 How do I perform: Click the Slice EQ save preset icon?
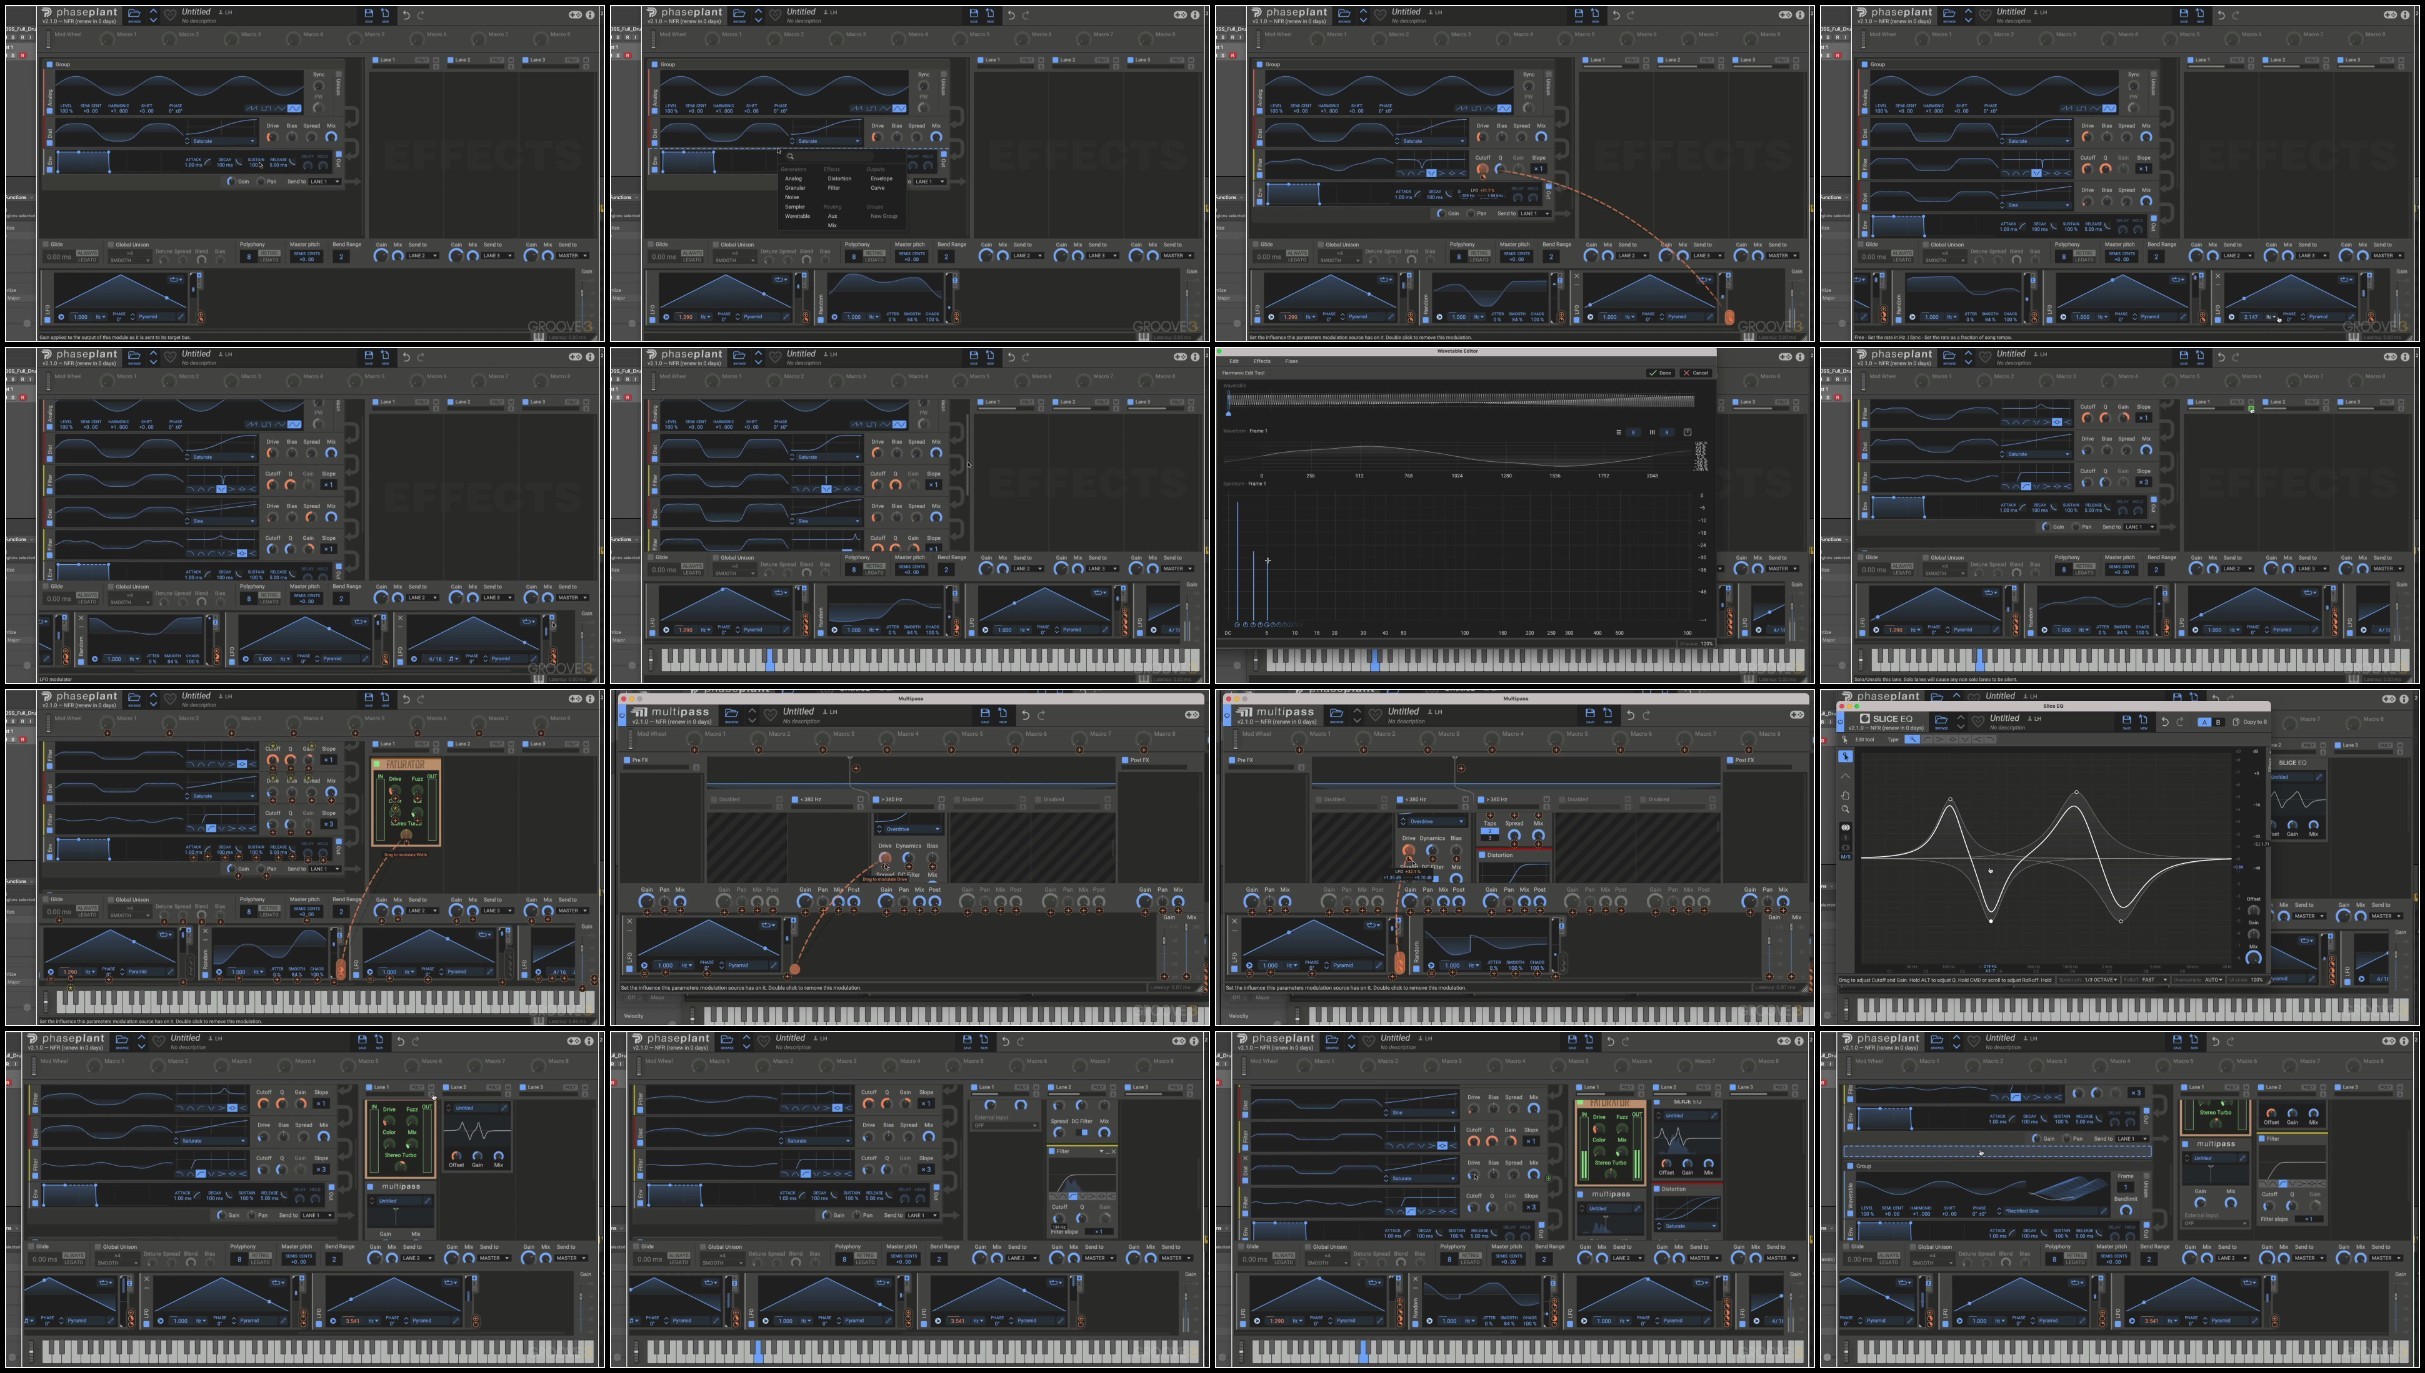[x=2127, y=721]
